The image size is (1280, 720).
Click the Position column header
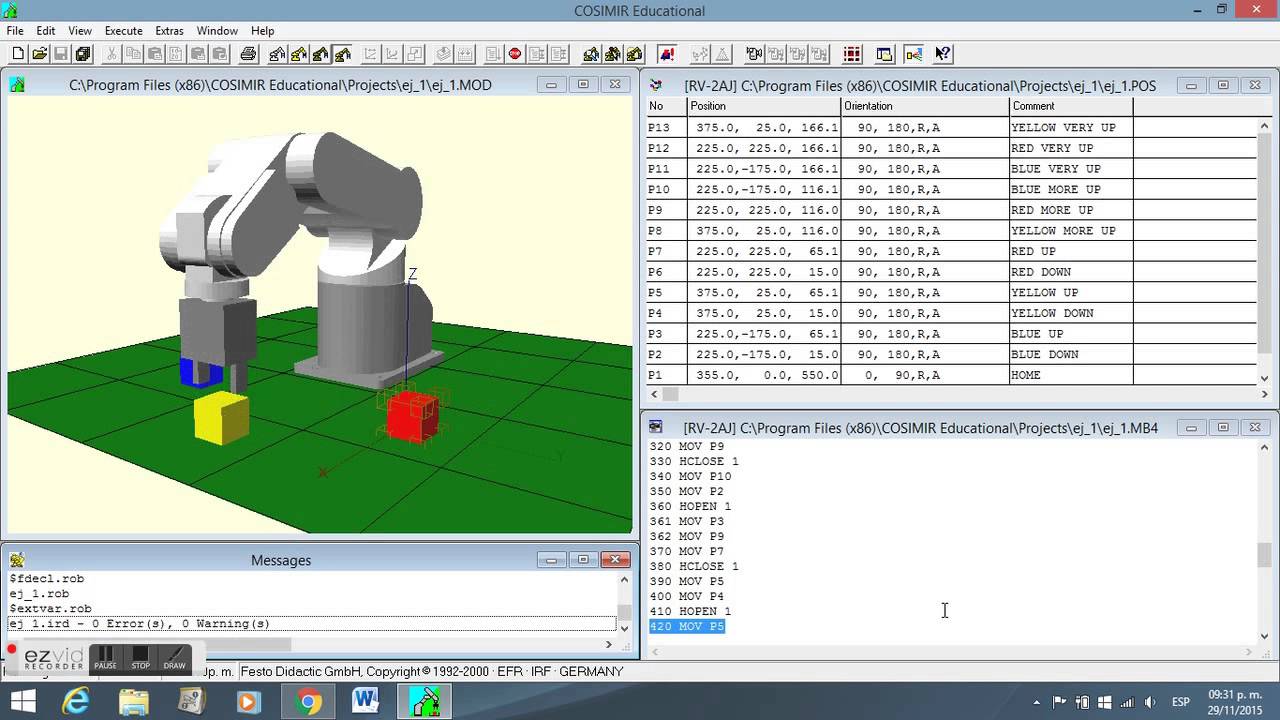pyautogui.click(x=763, y=106)
